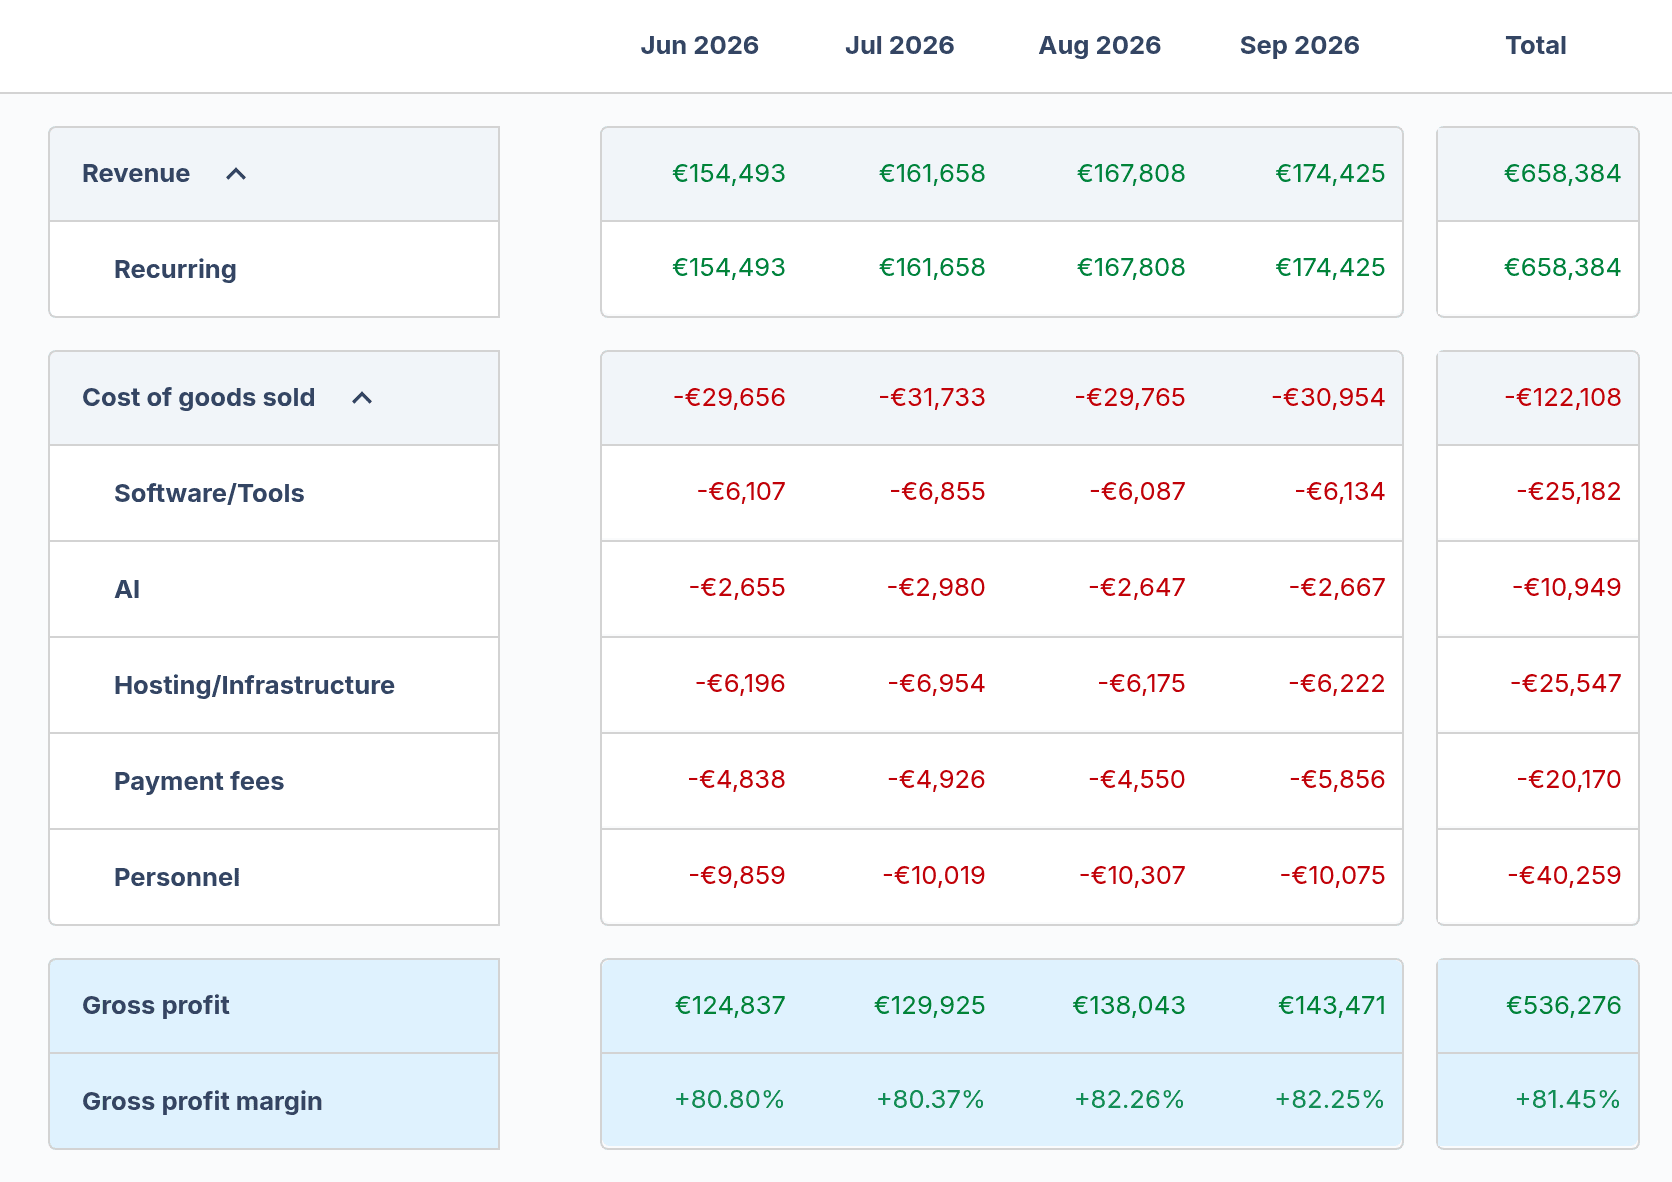Click Payment fees value -€4,550
Screen dimensions: 1672x1182
[1137, 779]
